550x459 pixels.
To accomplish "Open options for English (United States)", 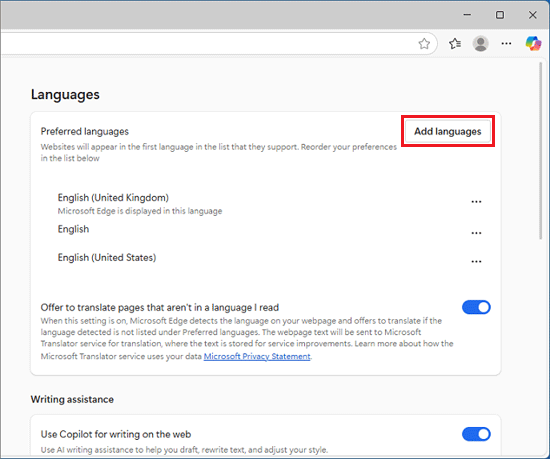I will pyautogui.click(x=476, y=261).
